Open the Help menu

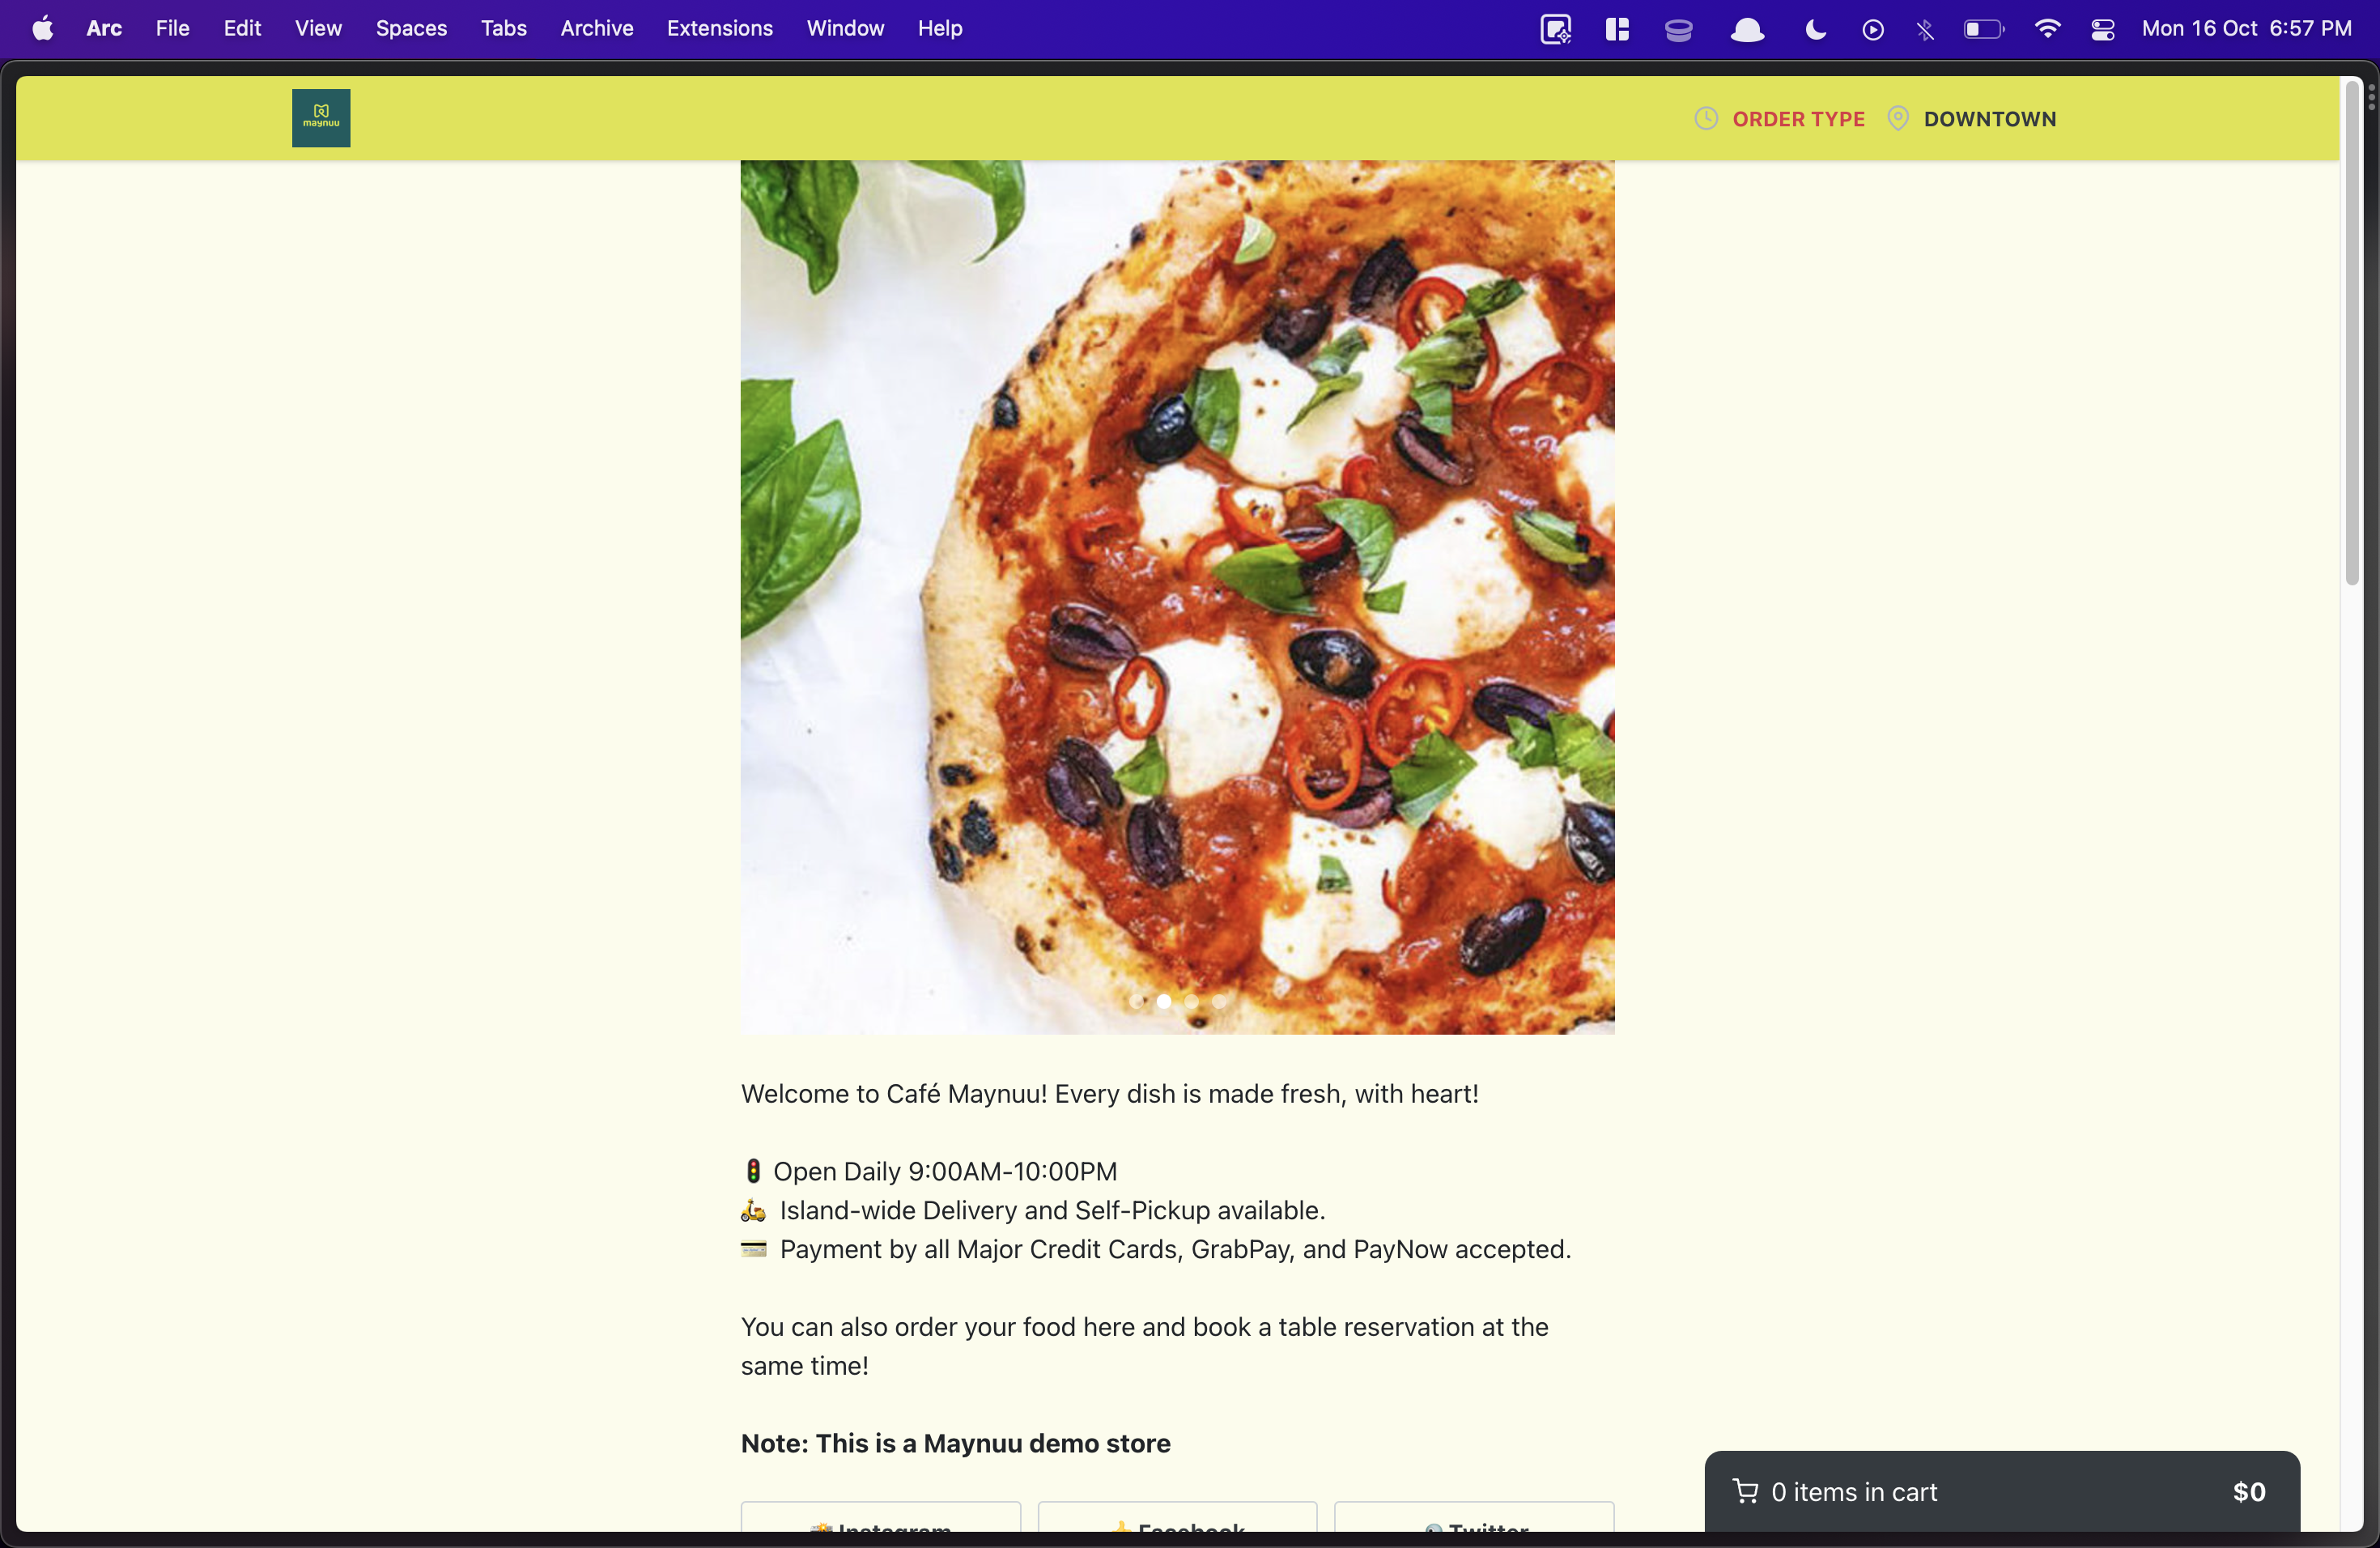(940, 28)
